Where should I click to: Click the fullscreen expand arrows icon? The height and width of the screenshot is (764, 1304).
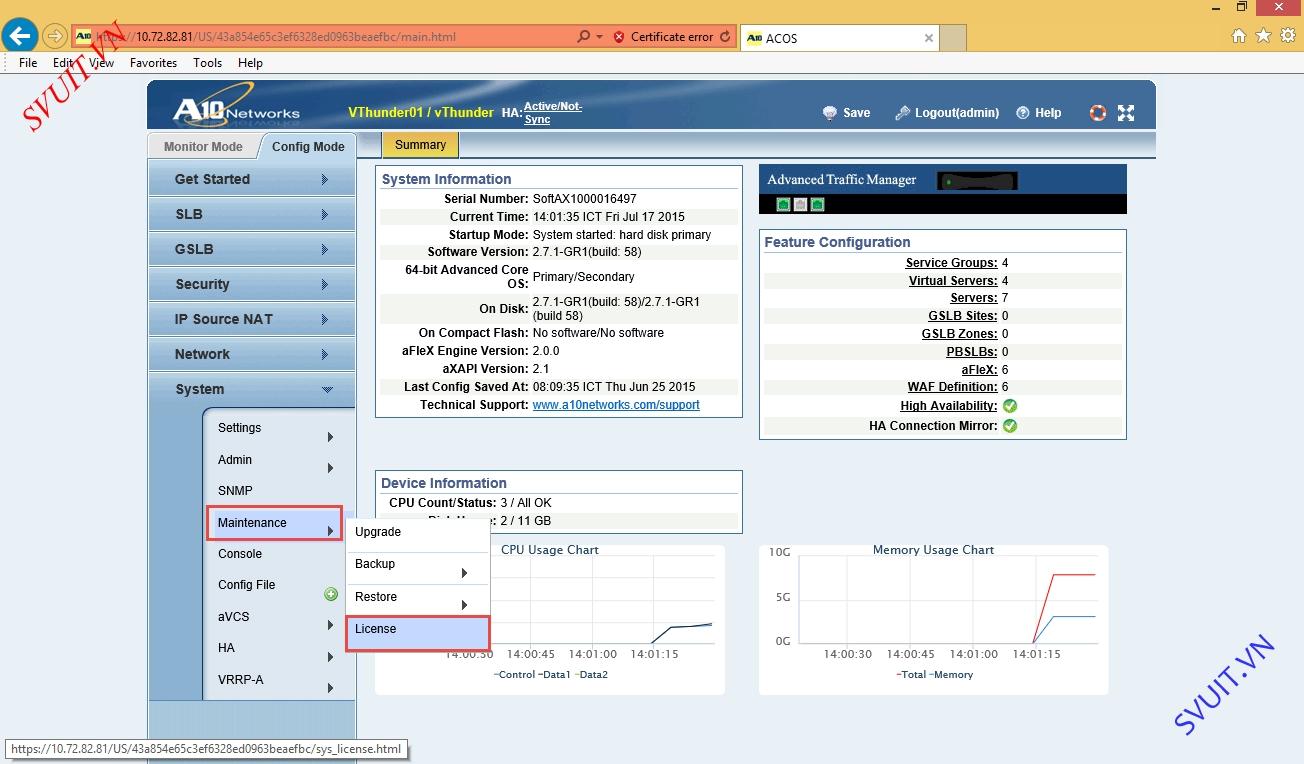coord(1126,113)
